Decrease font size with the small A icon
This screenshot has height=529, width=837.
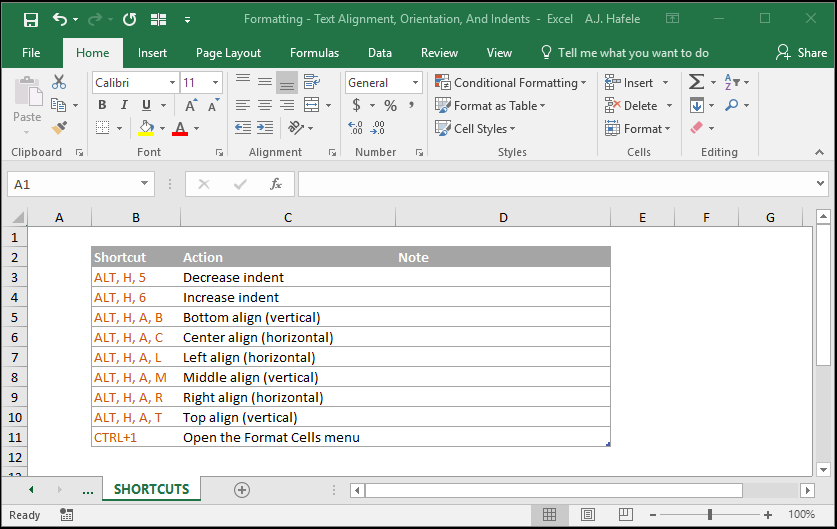click(x=214, y=105)
